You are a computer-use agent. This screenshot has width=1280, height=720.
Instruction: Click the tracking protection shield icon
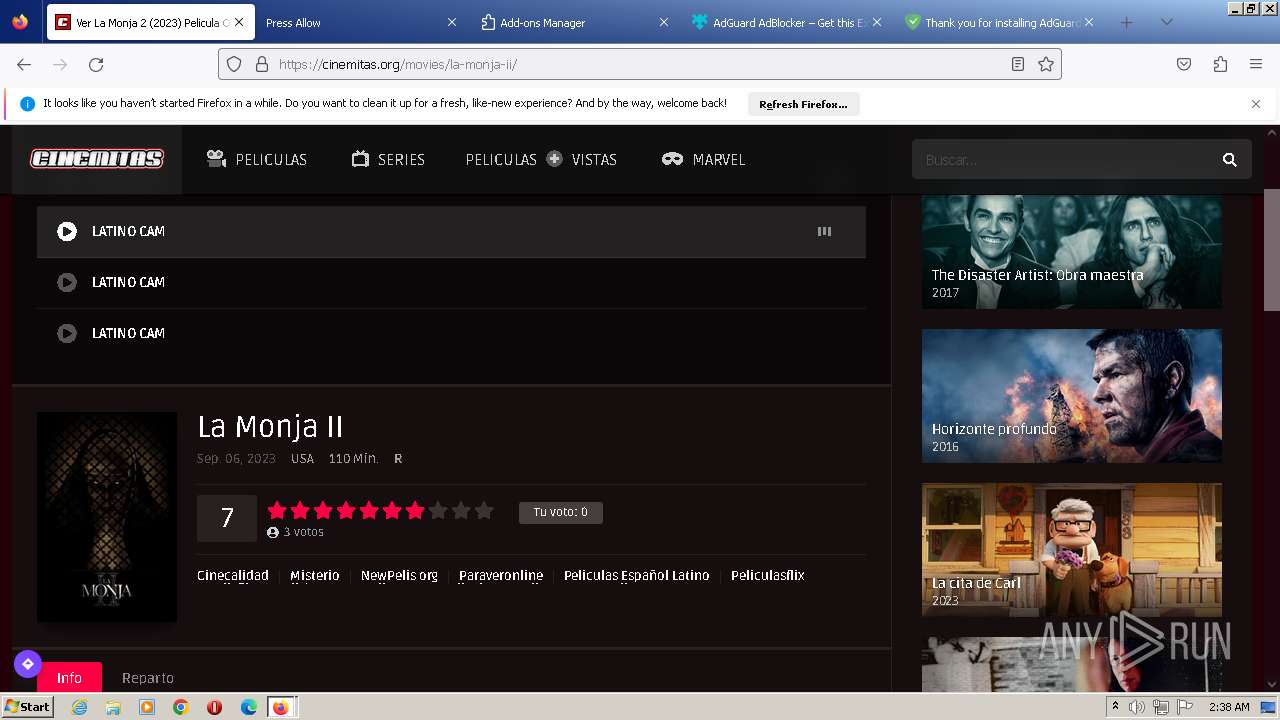coord(234,64)
